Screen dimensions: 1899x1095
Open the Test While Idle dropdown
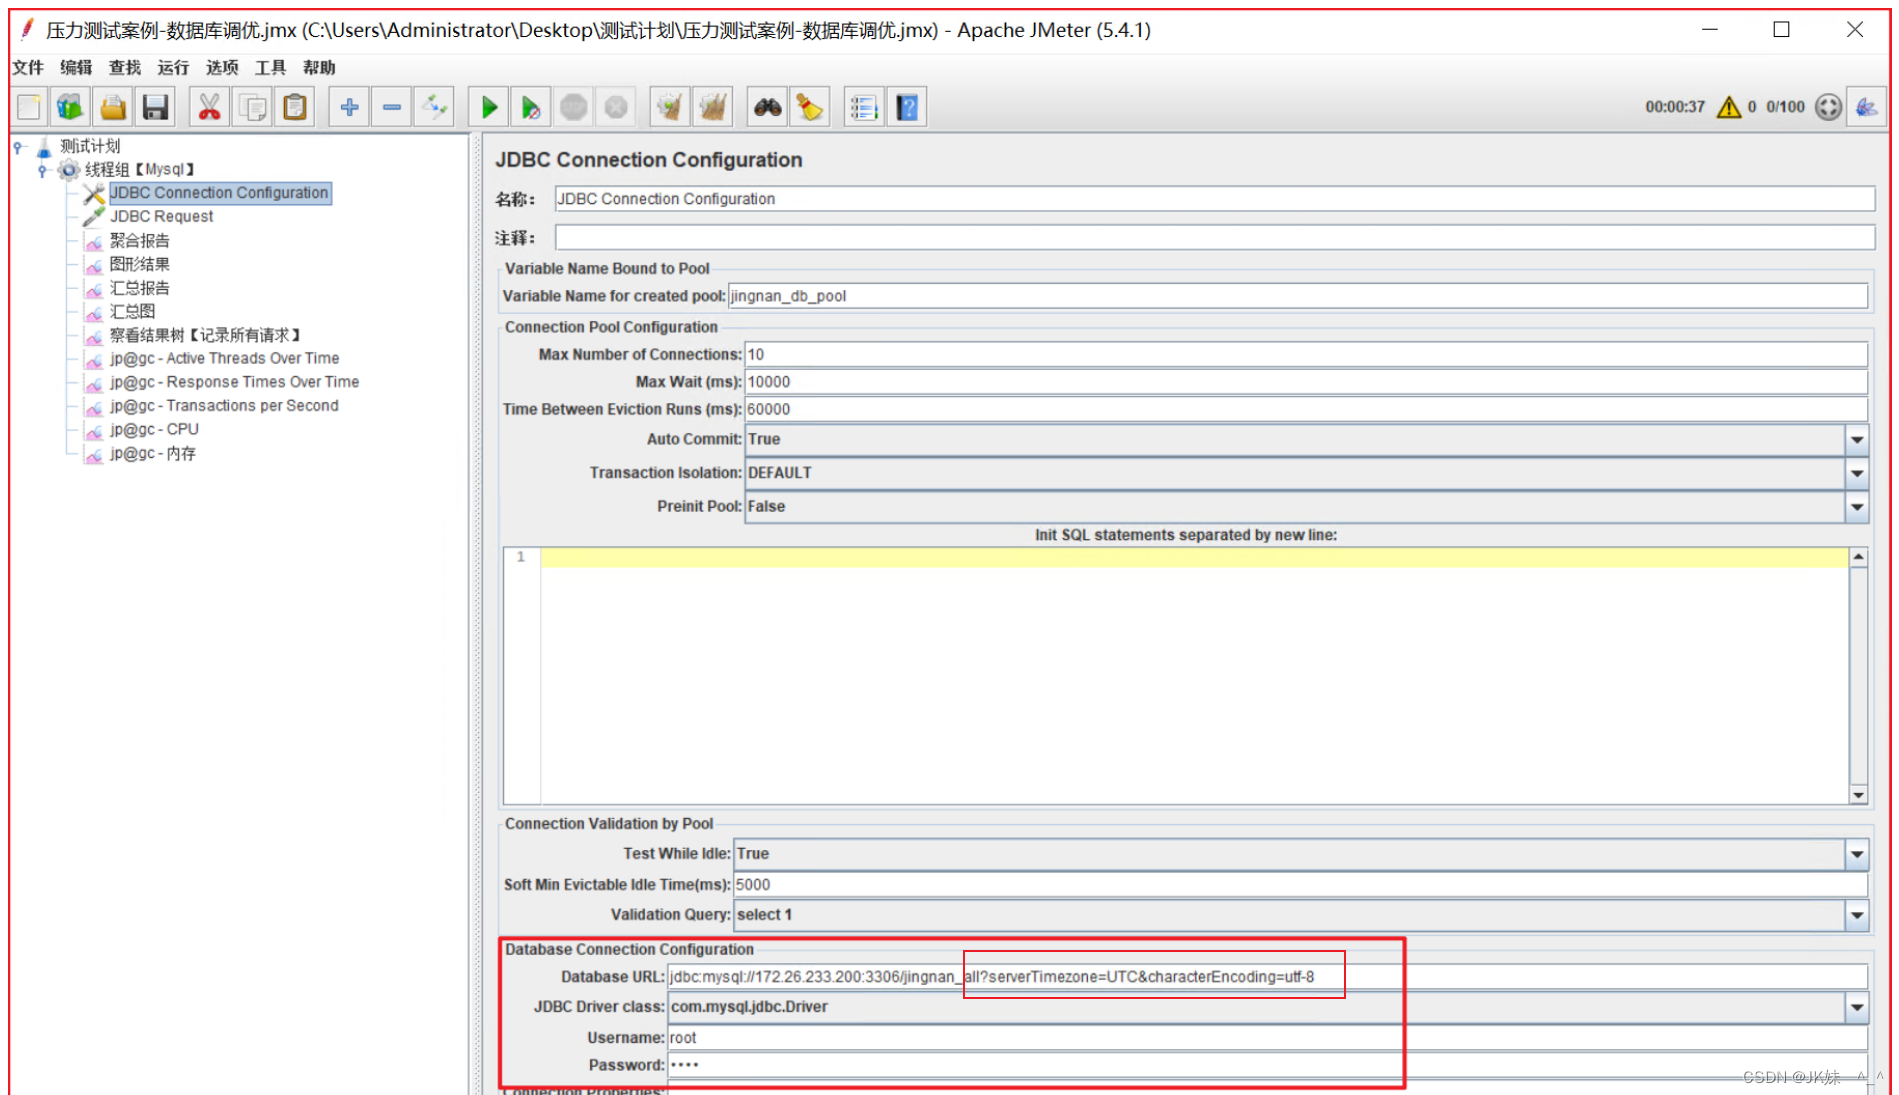[1857, 854]
